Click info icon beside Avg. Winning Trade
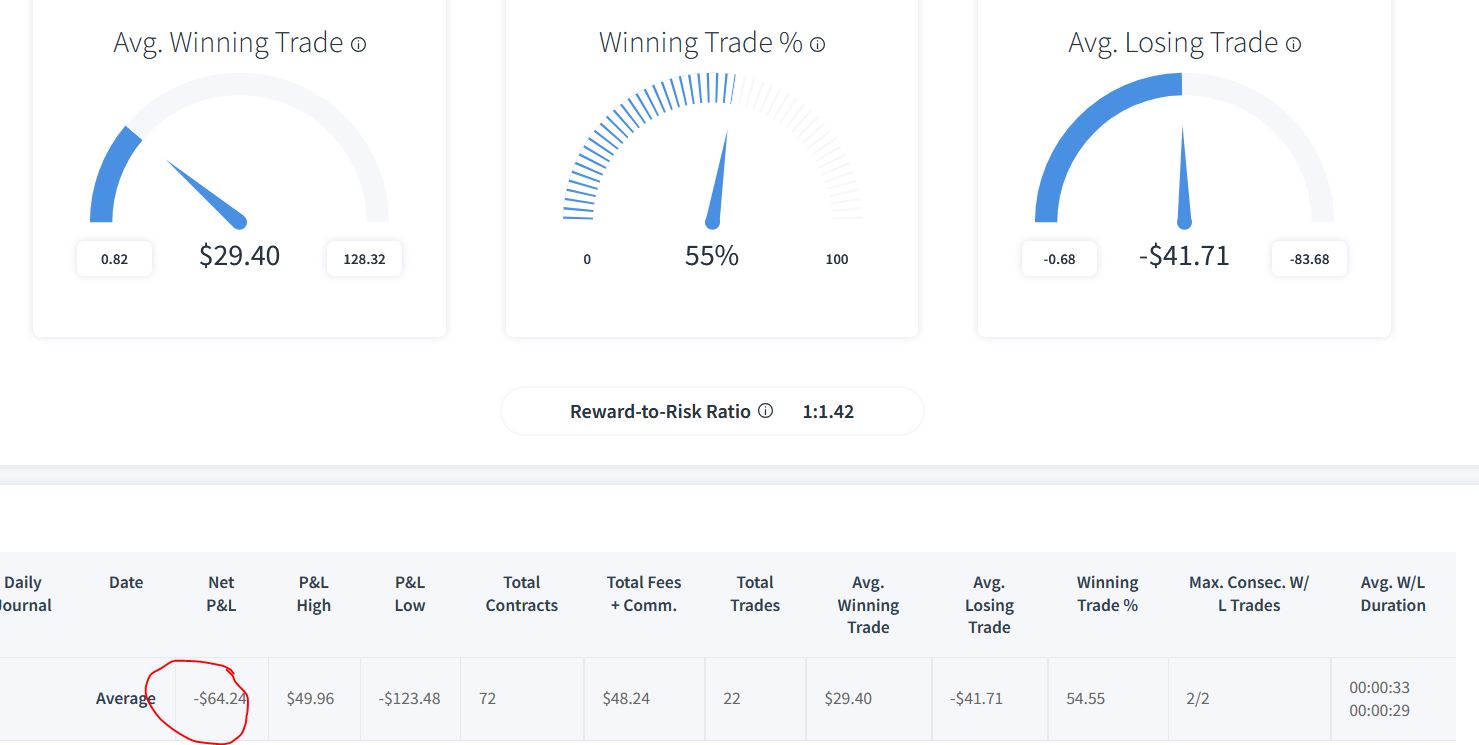This screenshot has height=745, width=1479. 359,45
